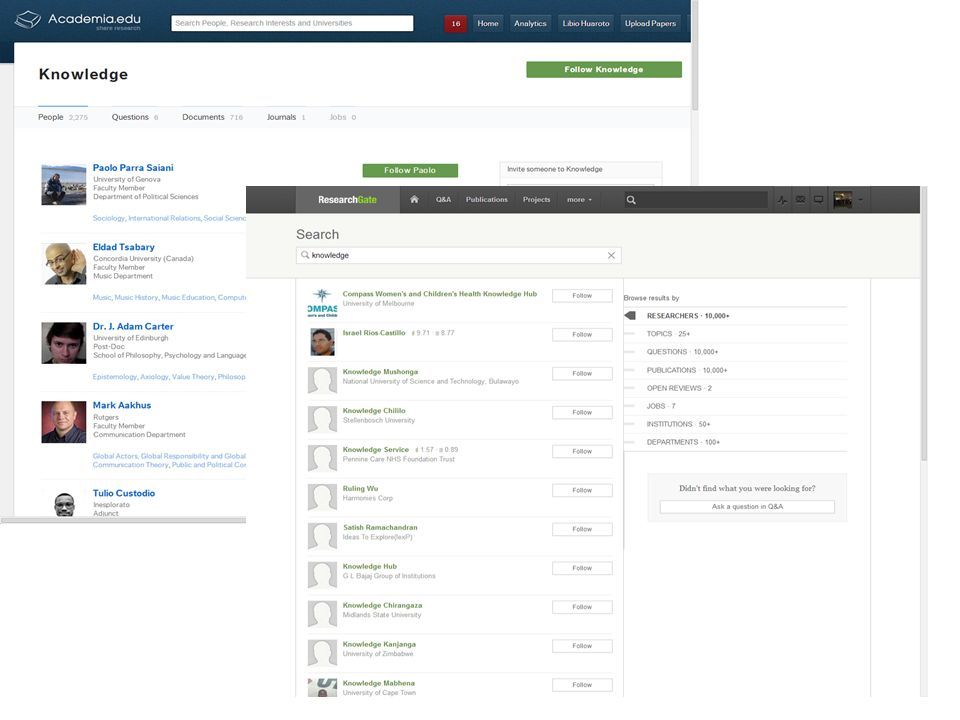
Task: Follow Knowledge Mushonga
Action: (x=582, y=373)
